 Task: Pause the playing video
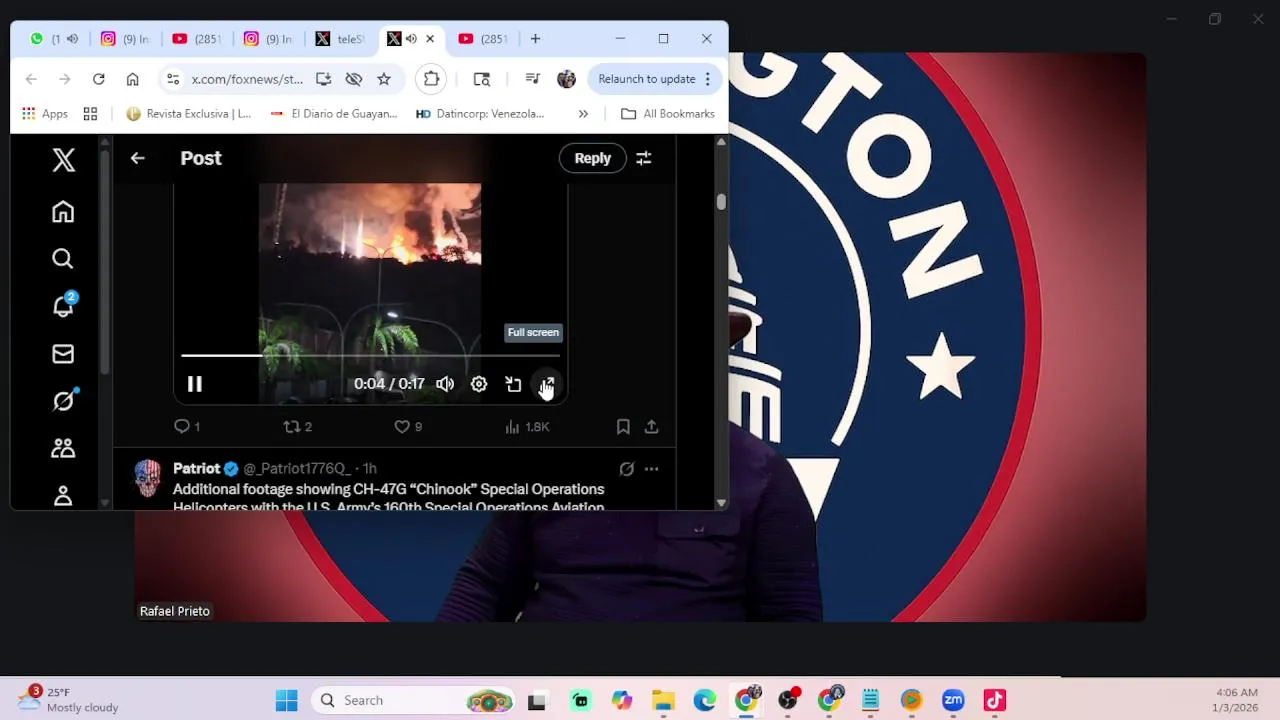(194, 384)
